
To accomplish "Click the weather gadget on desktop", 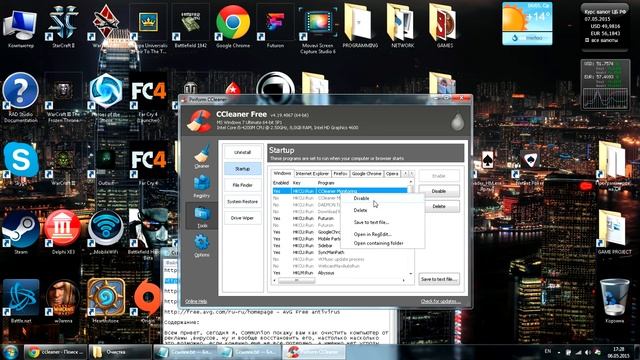I will pos(527,23).
